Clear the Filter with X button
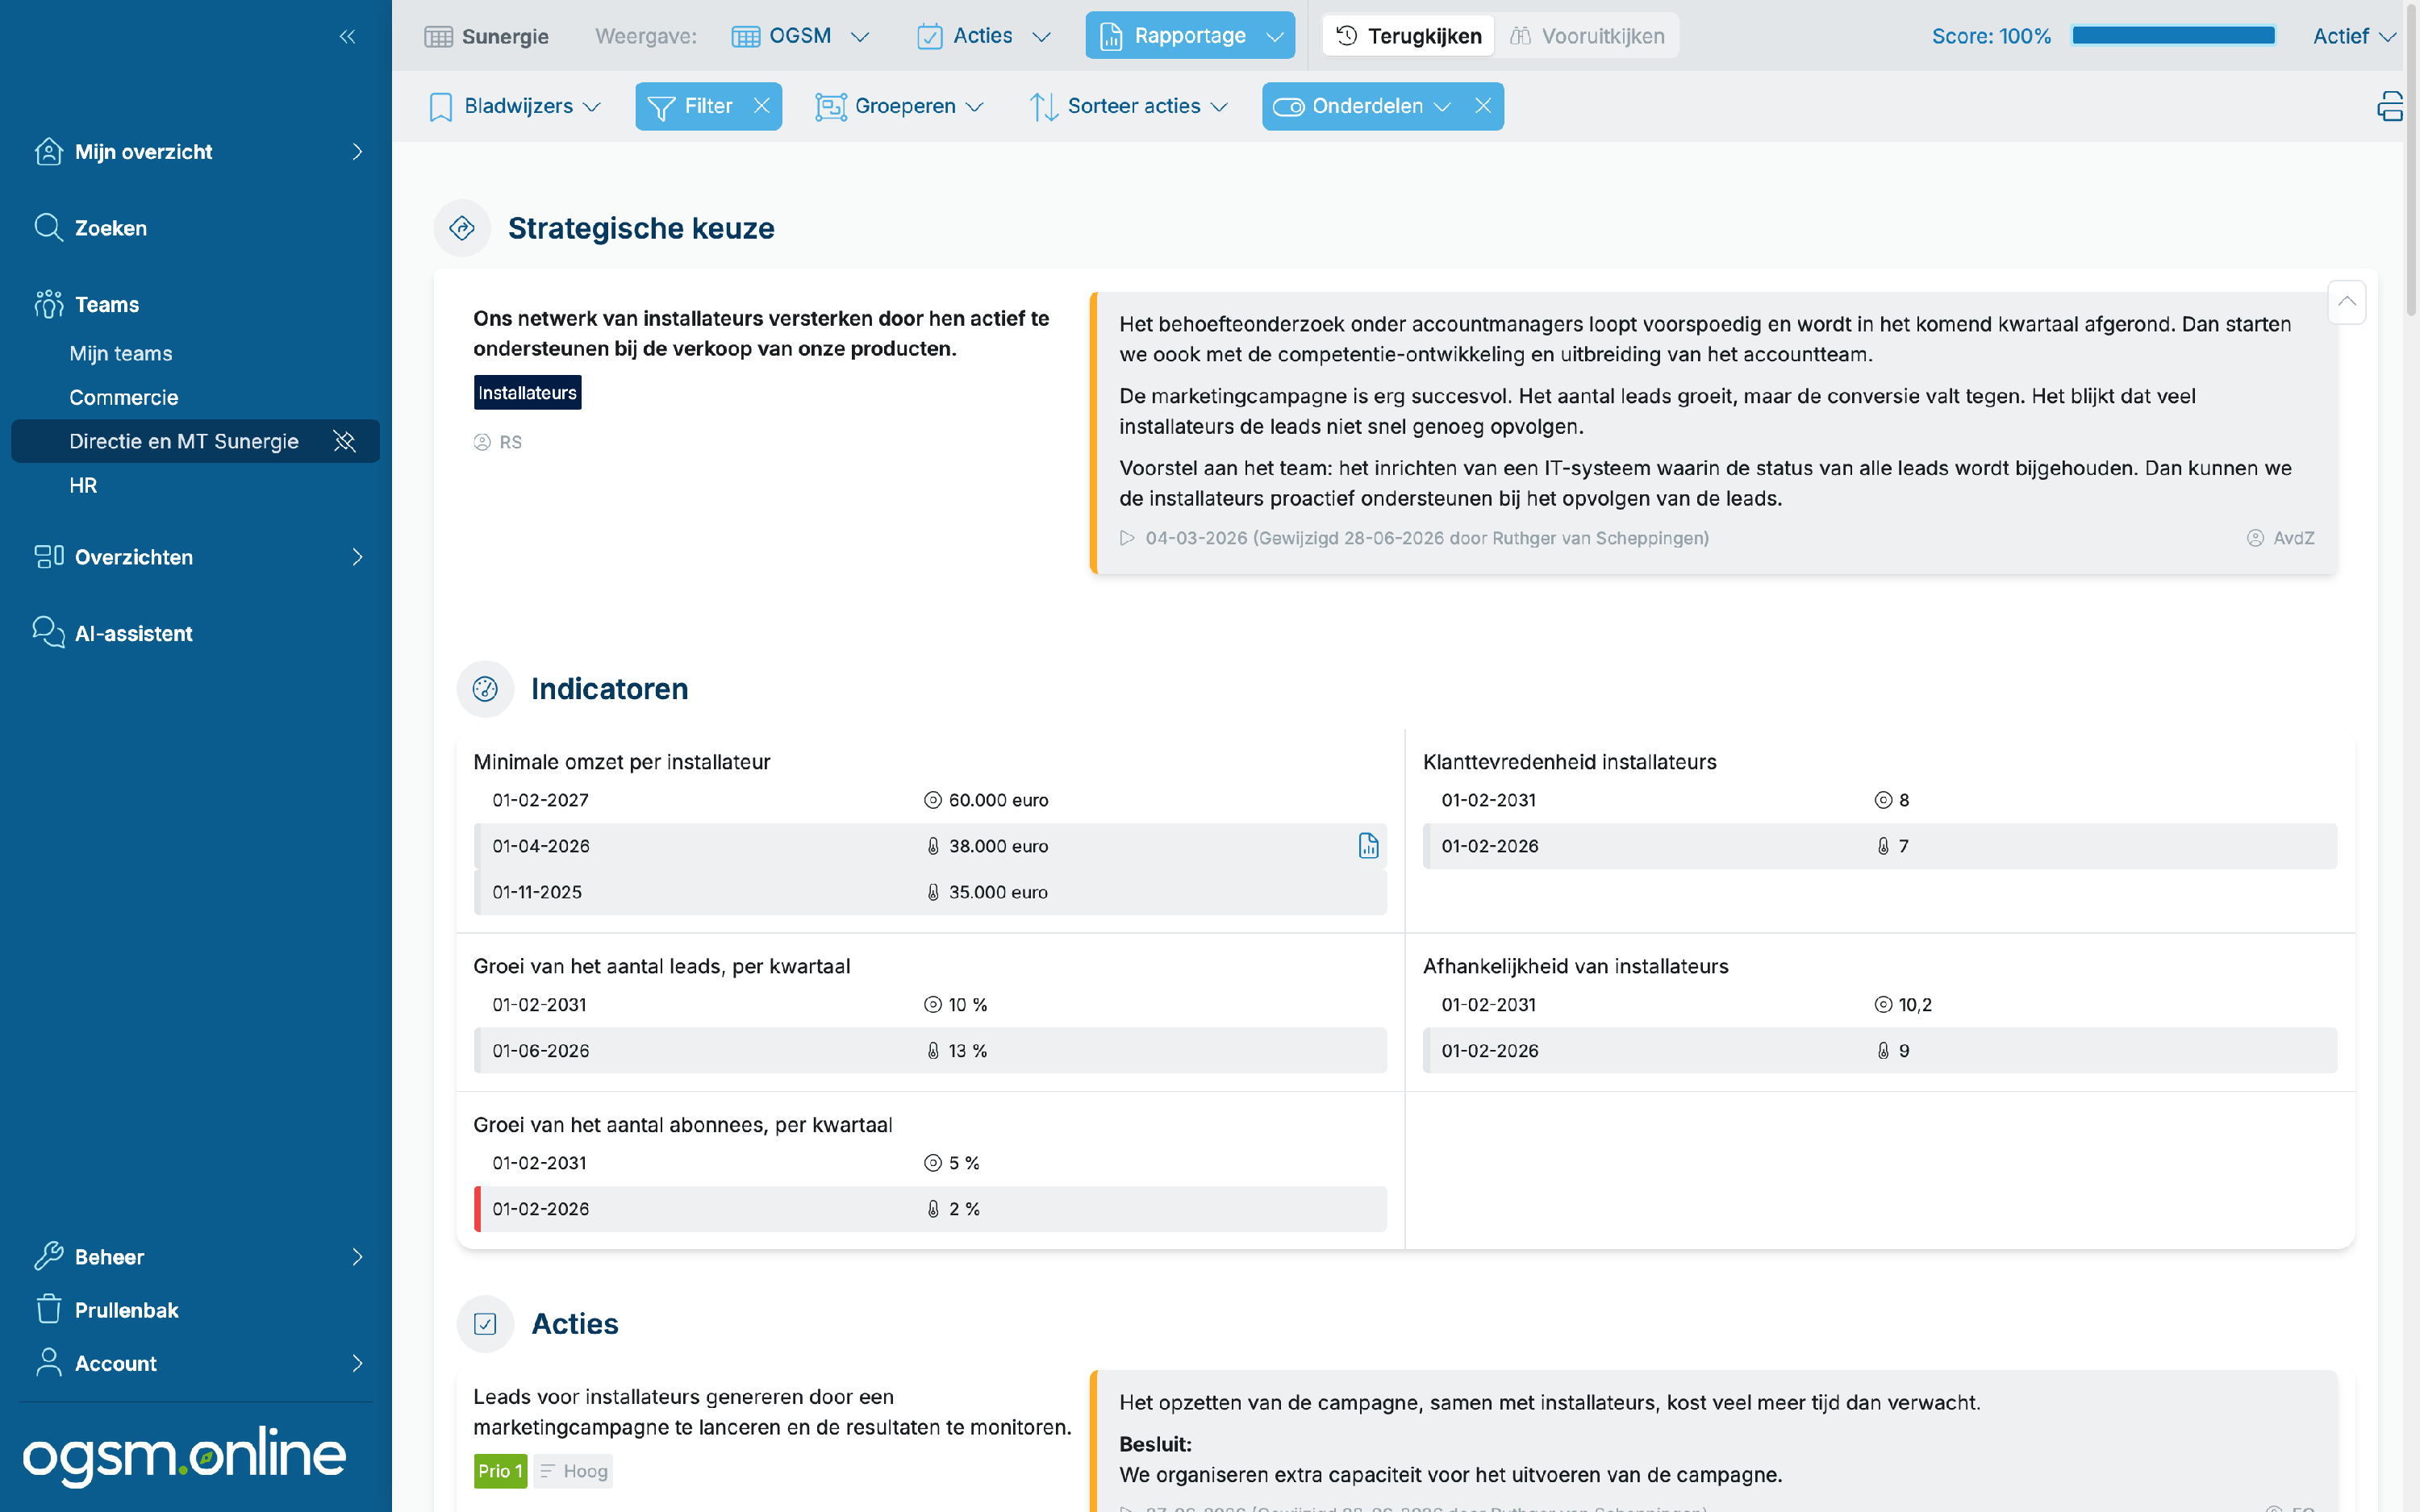This screenshot has height=1512, width=2420. click(762, 106)
